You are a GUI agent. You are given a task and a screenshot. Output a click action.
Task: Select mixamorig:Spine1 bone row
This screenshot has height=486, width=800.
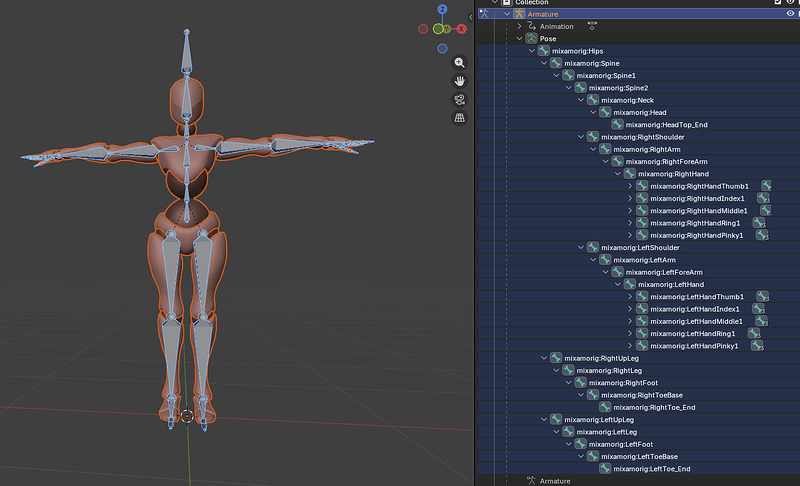639,75
